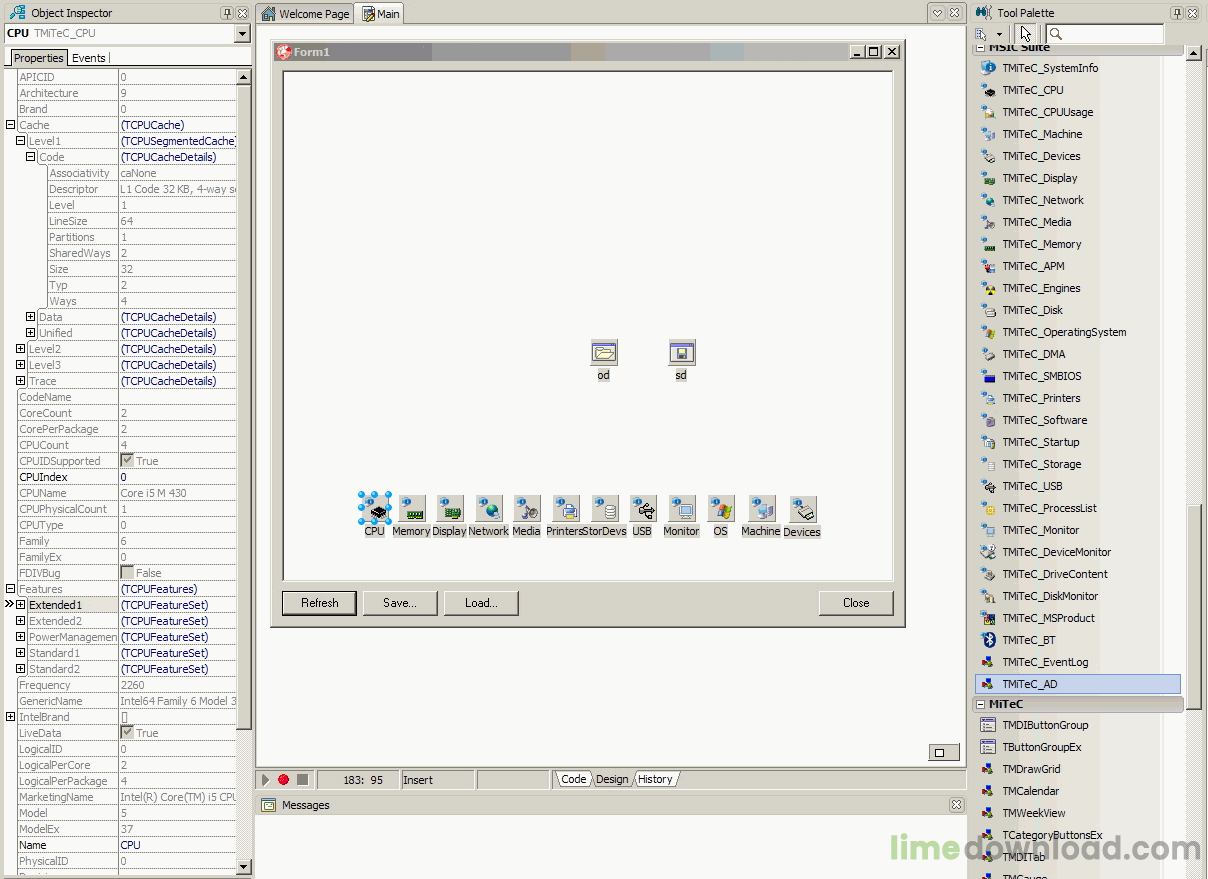Select the Frequency property row
The height and width of the screenshot is (879, 1208).
[126, 685]
